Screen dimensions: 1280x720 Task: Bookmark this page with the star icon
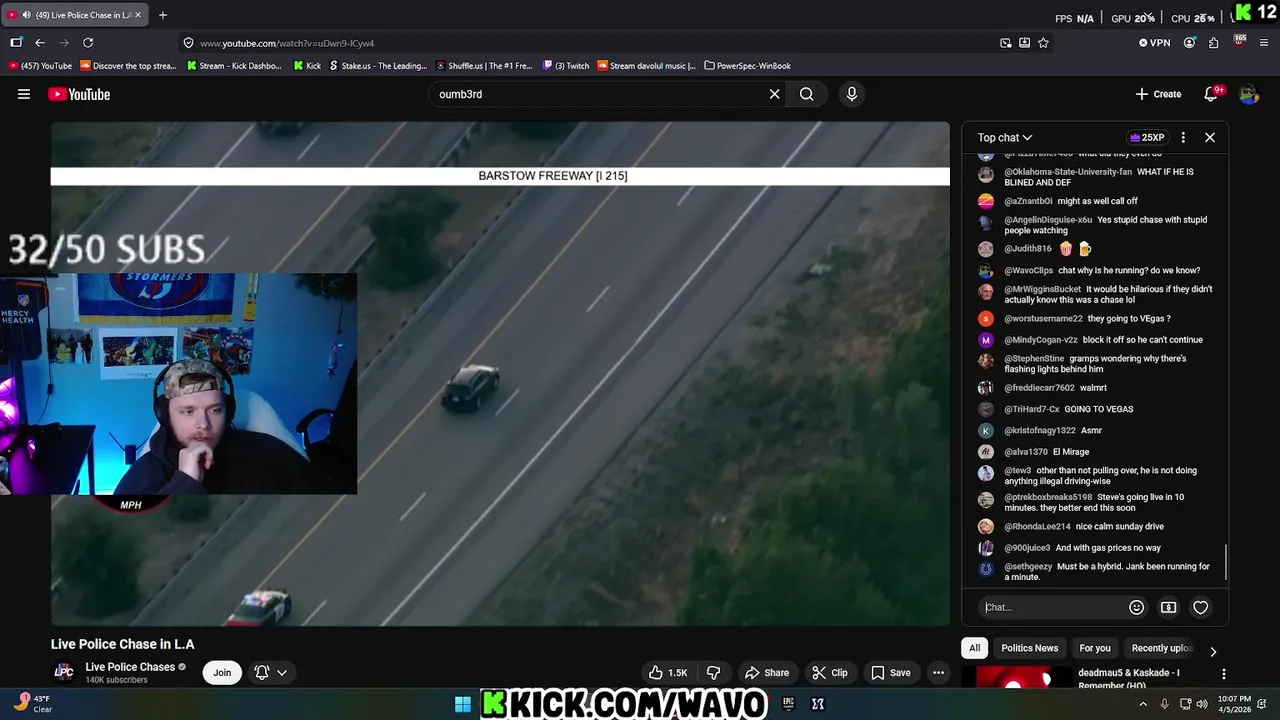point(1043,43)
